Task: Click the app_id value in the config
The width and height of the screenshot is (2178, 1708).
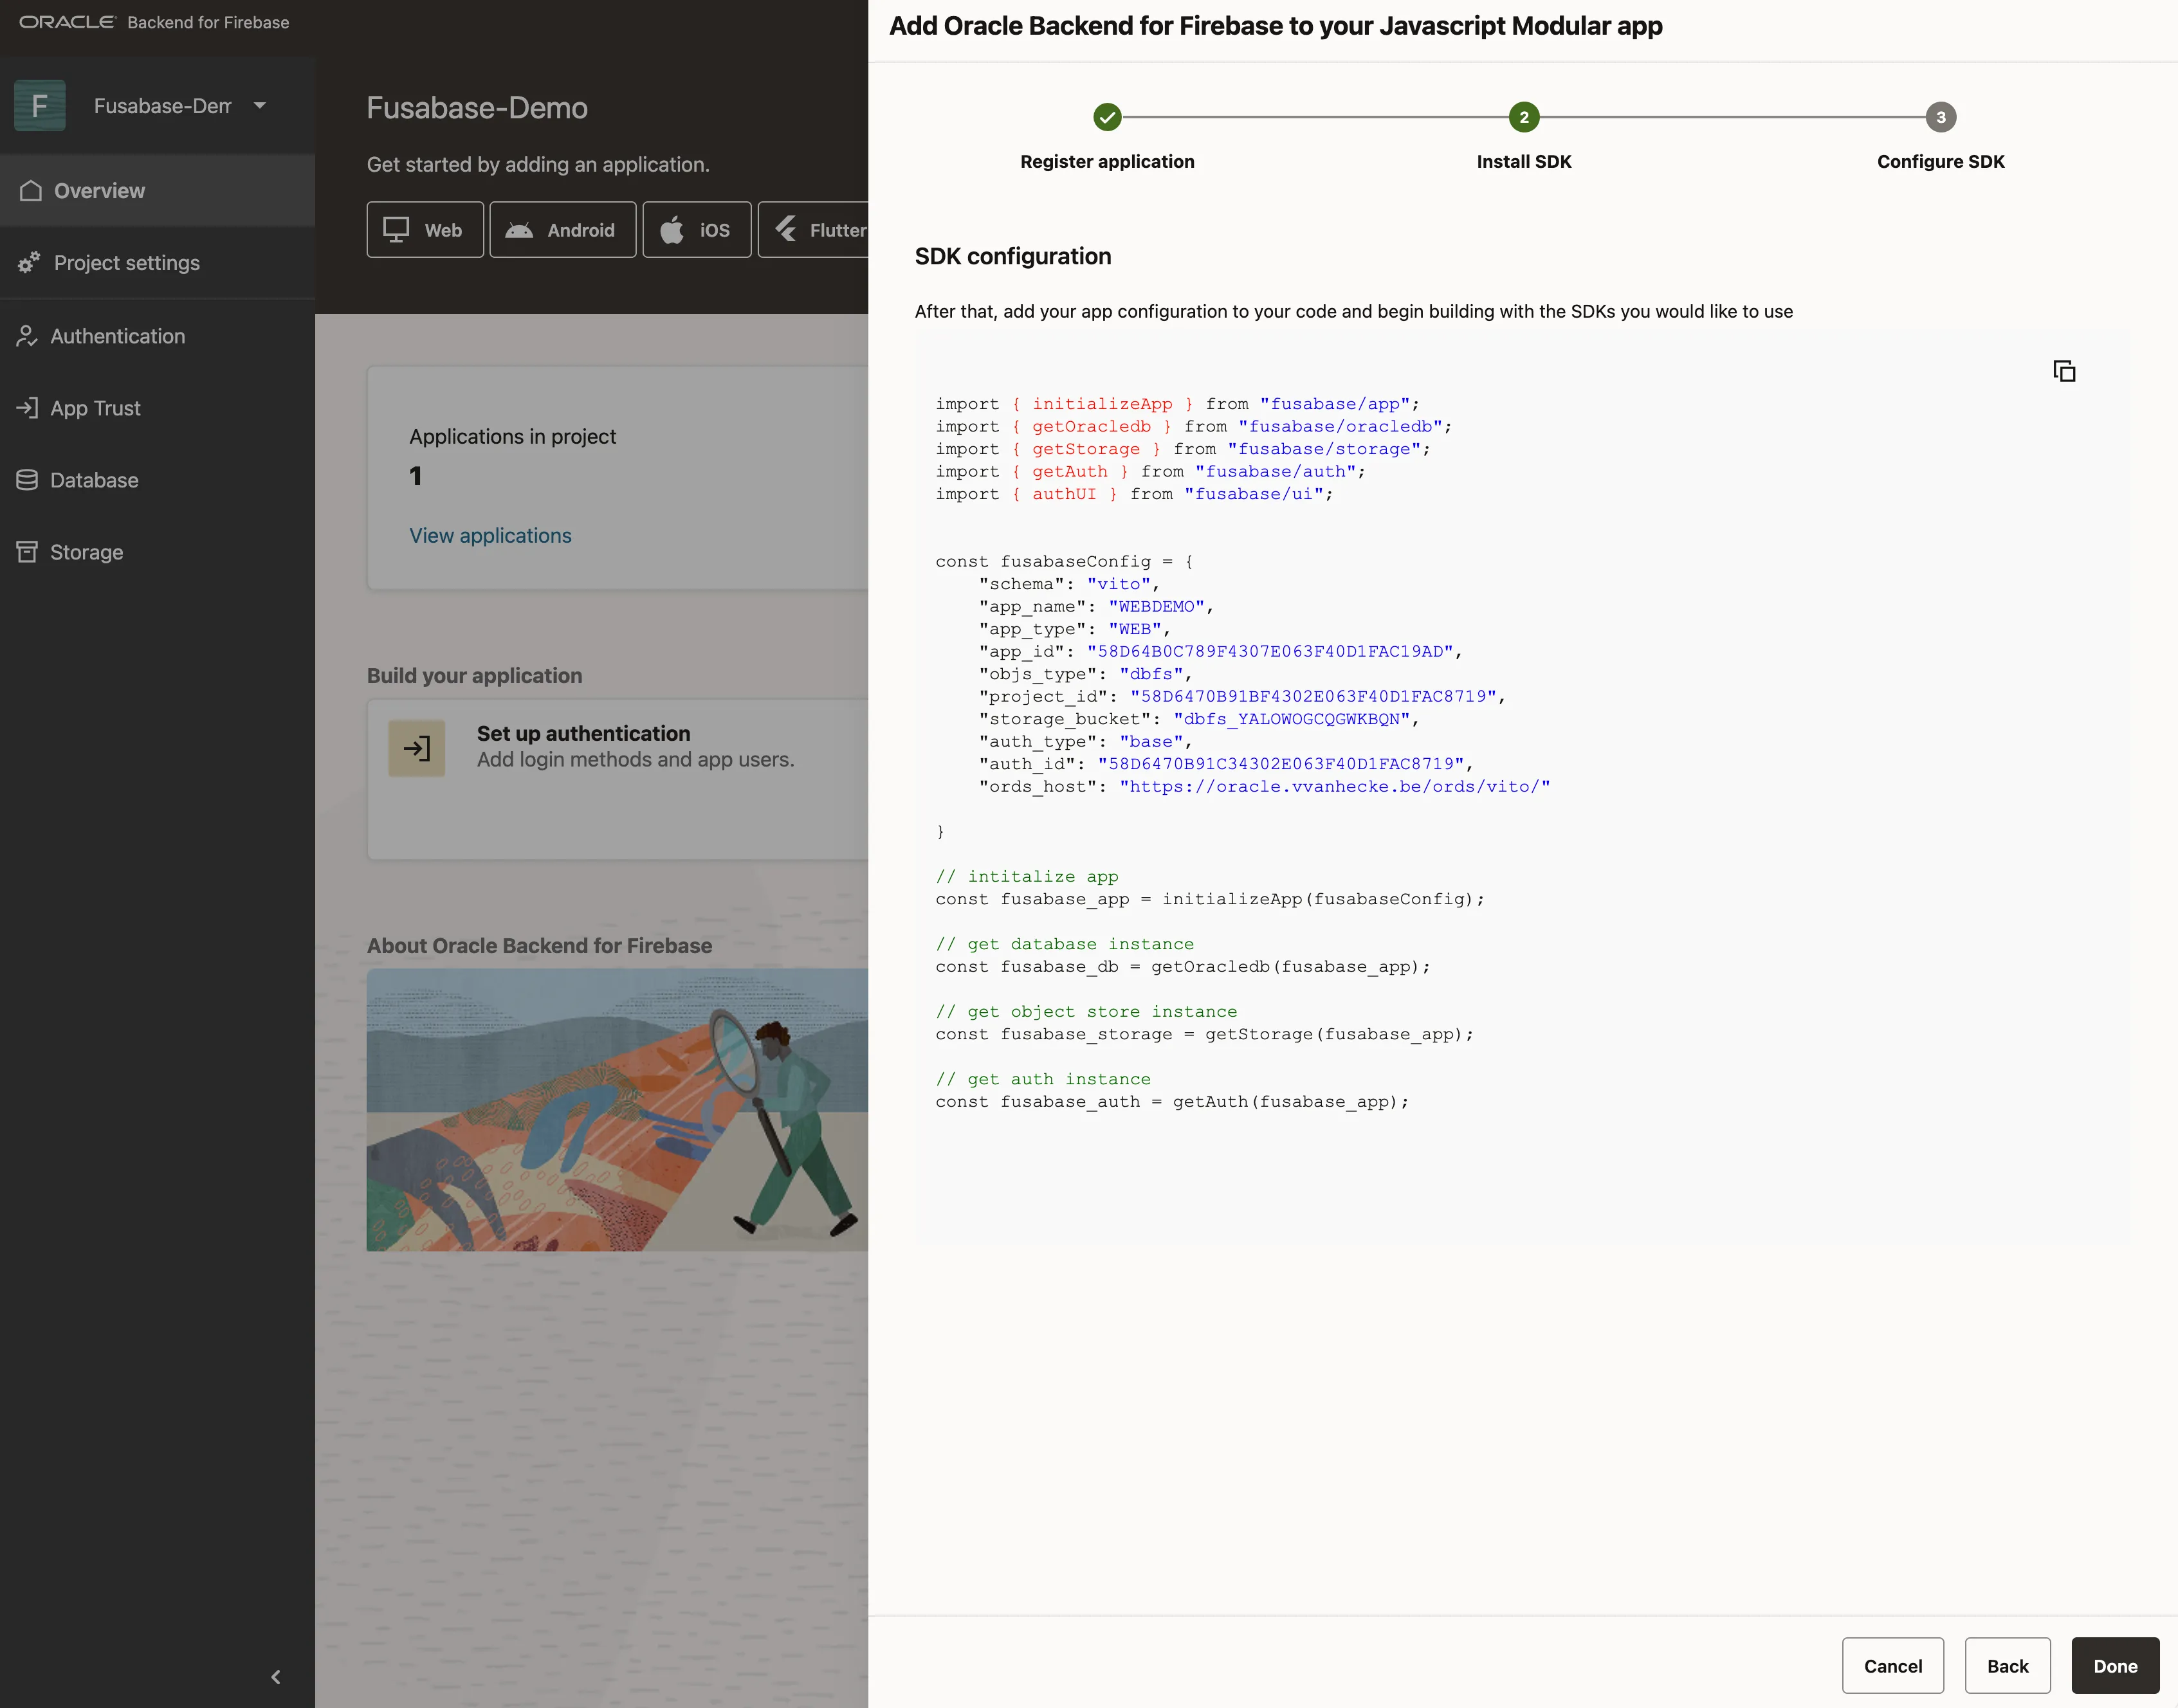Action: point(1270,651)
